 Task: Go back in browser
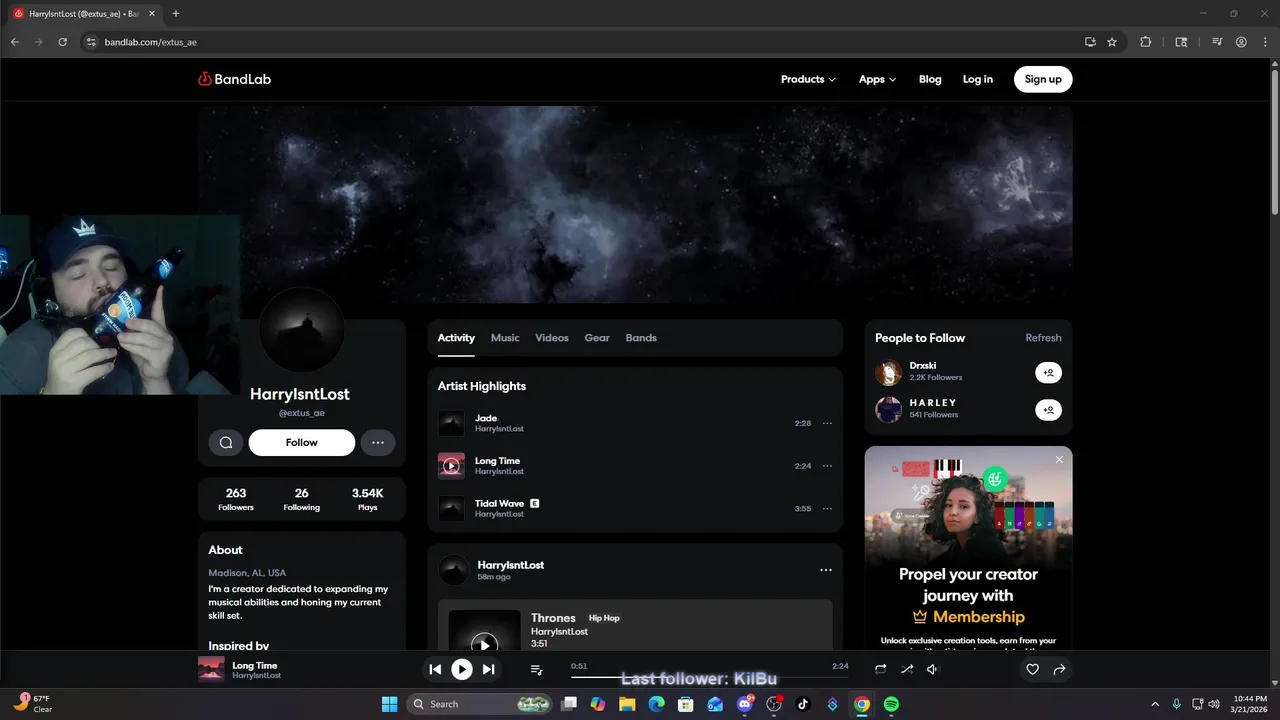point(14,42)
